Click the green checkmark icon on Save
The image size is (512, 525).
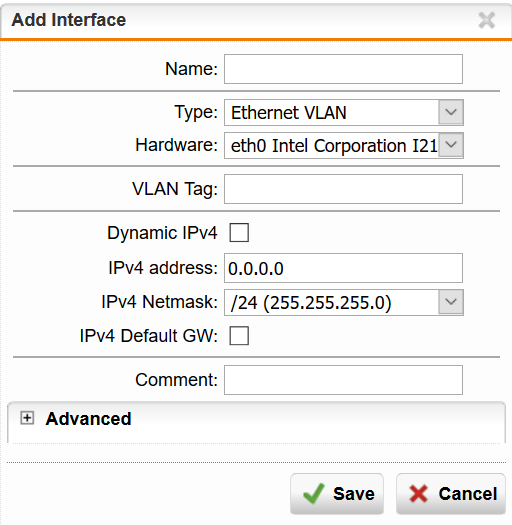(314, 494)
